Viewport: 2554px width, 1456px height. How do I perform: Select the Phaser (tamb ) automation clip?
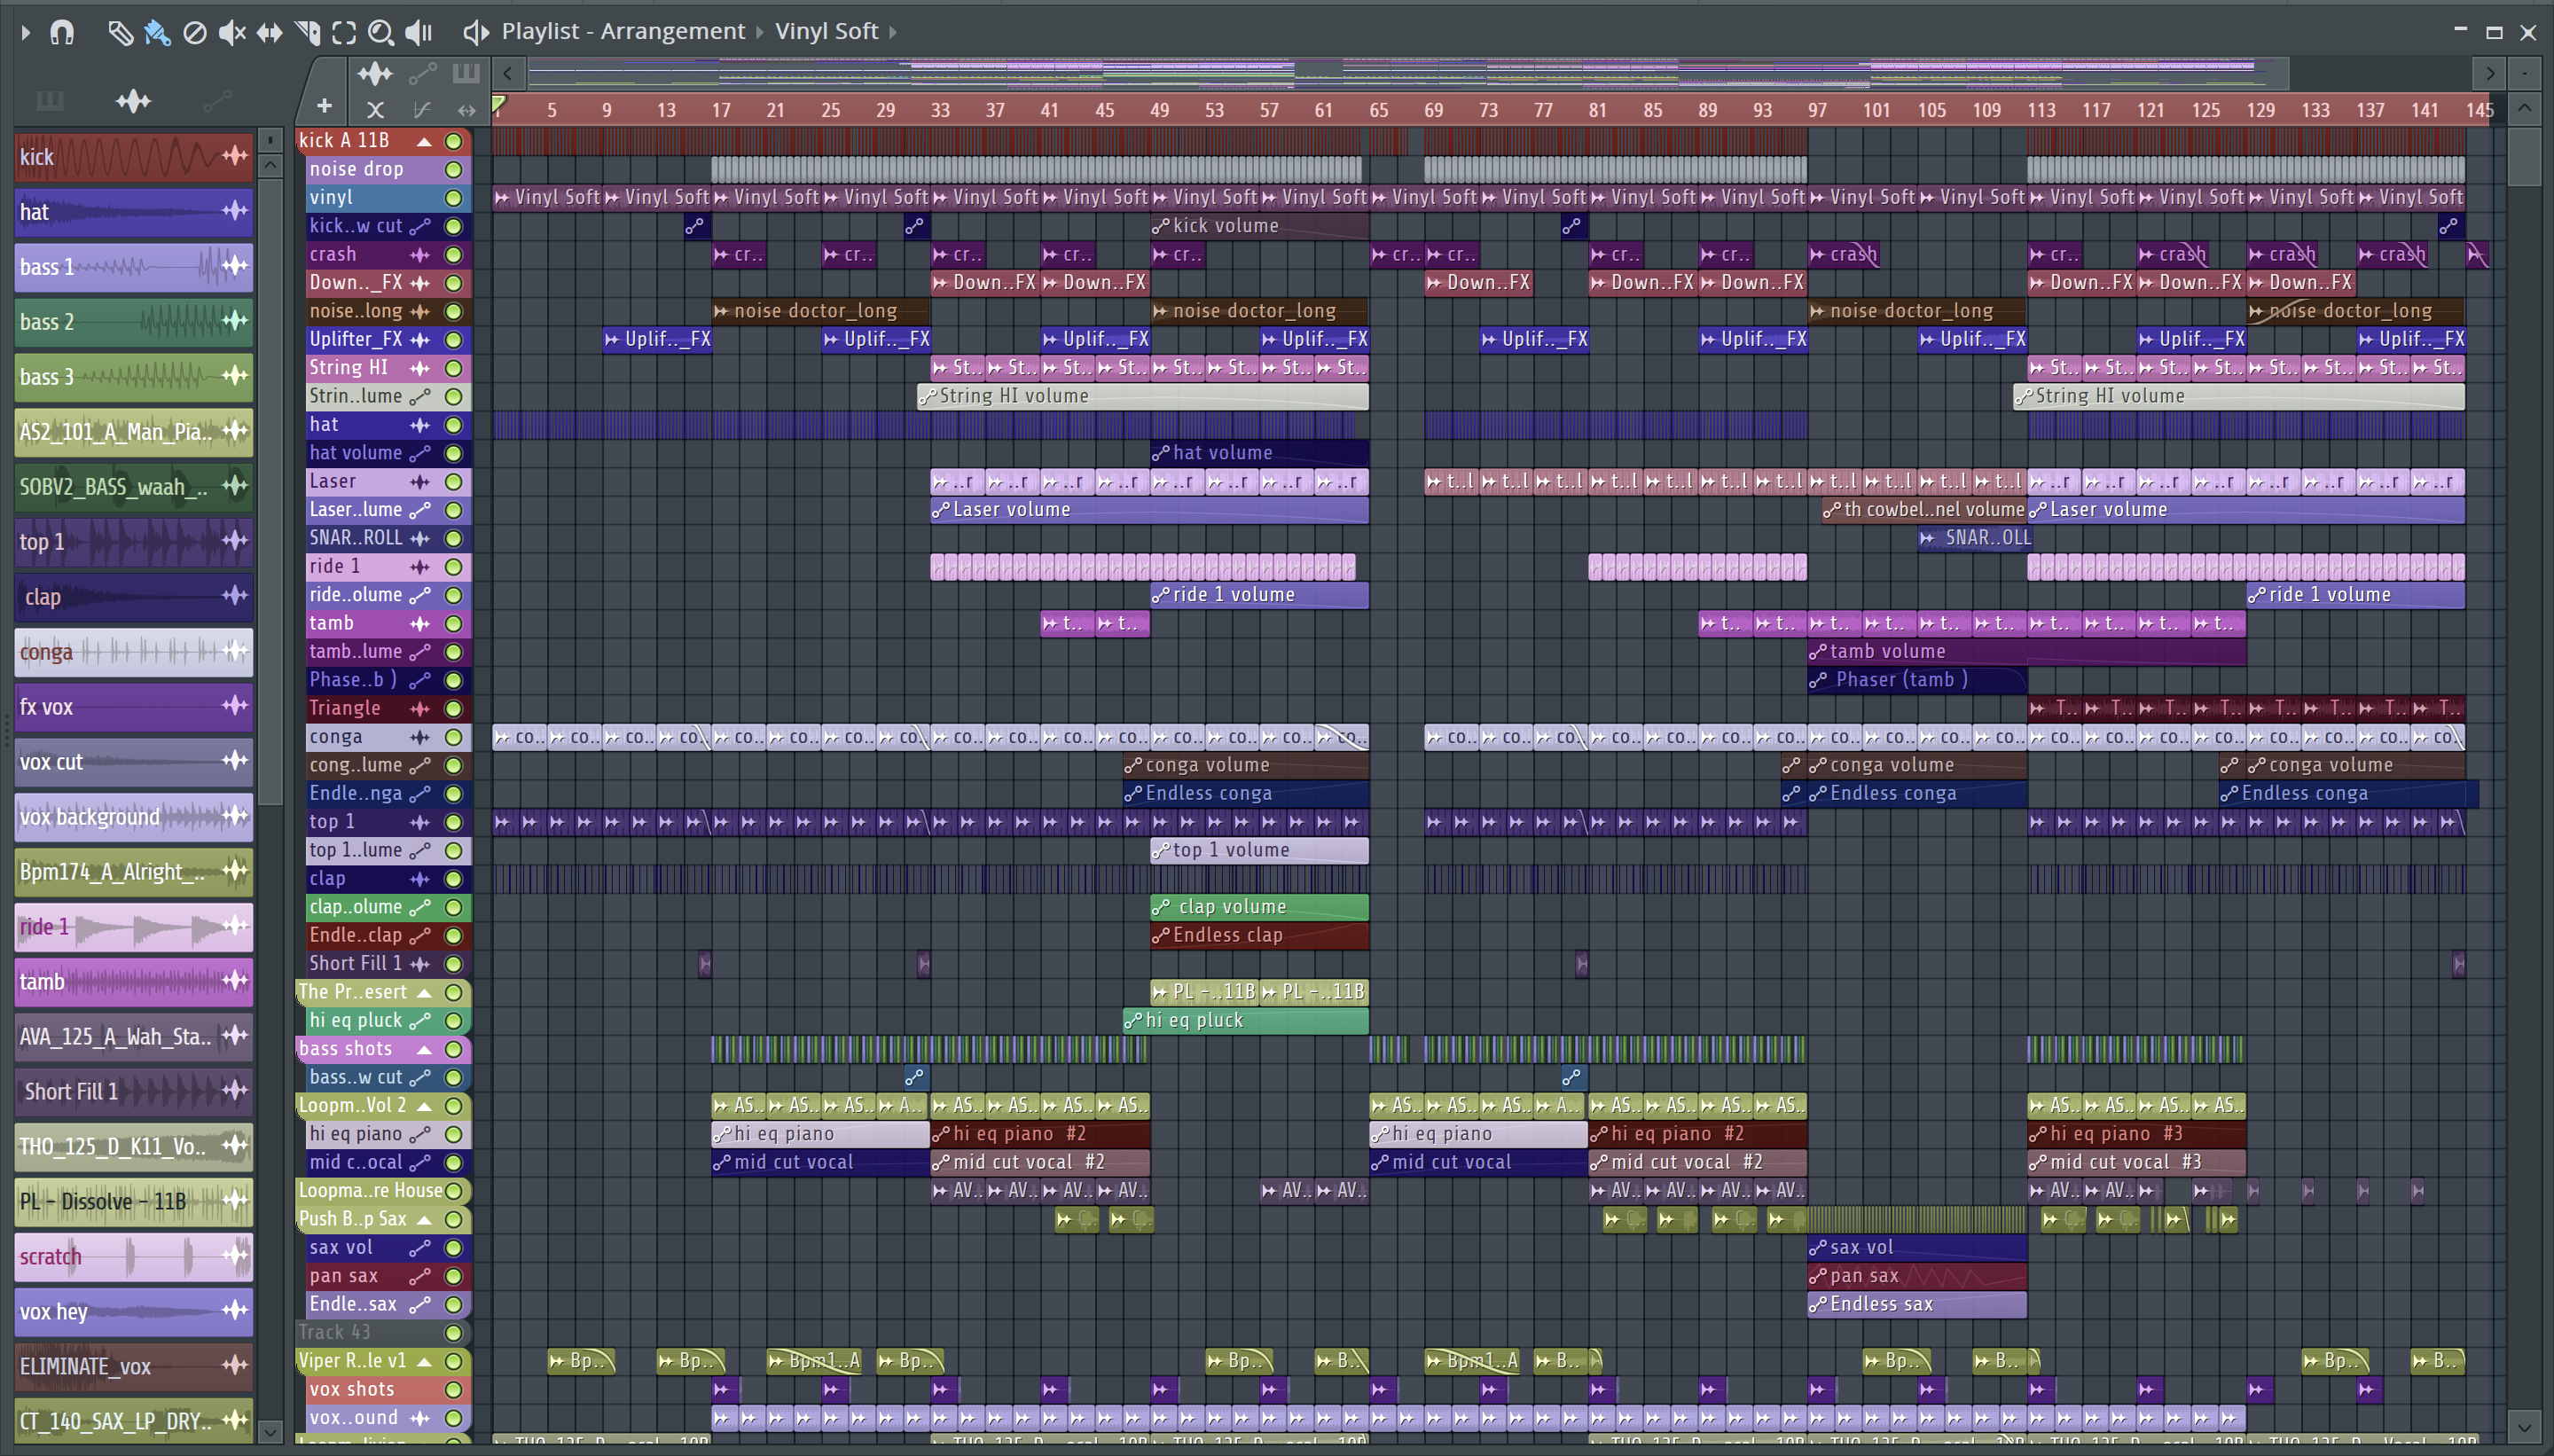click(x=1917, y=680)
